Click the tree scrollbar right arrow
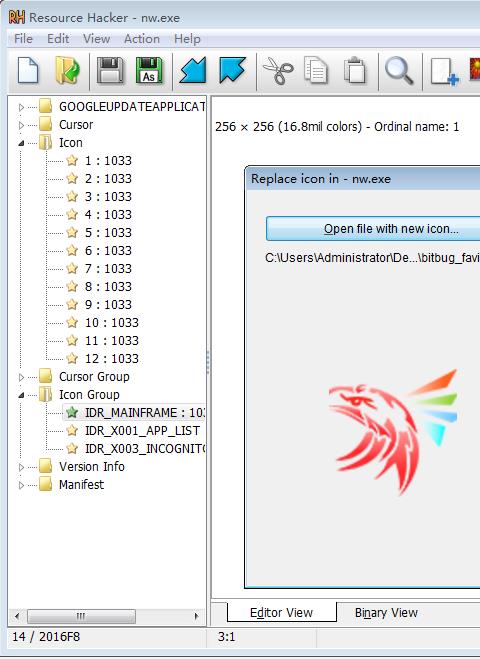Viewport: 480px width, 659px height. click(x=196, y=616)
